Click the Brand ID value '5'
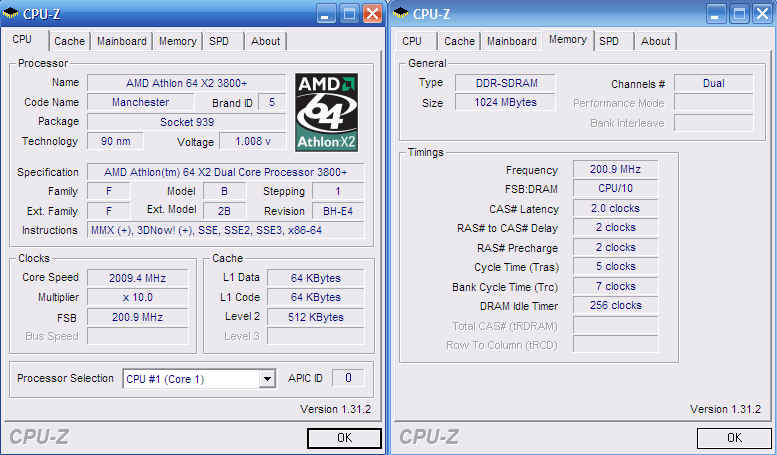This screenshot has height=455, width=777. 272,103
